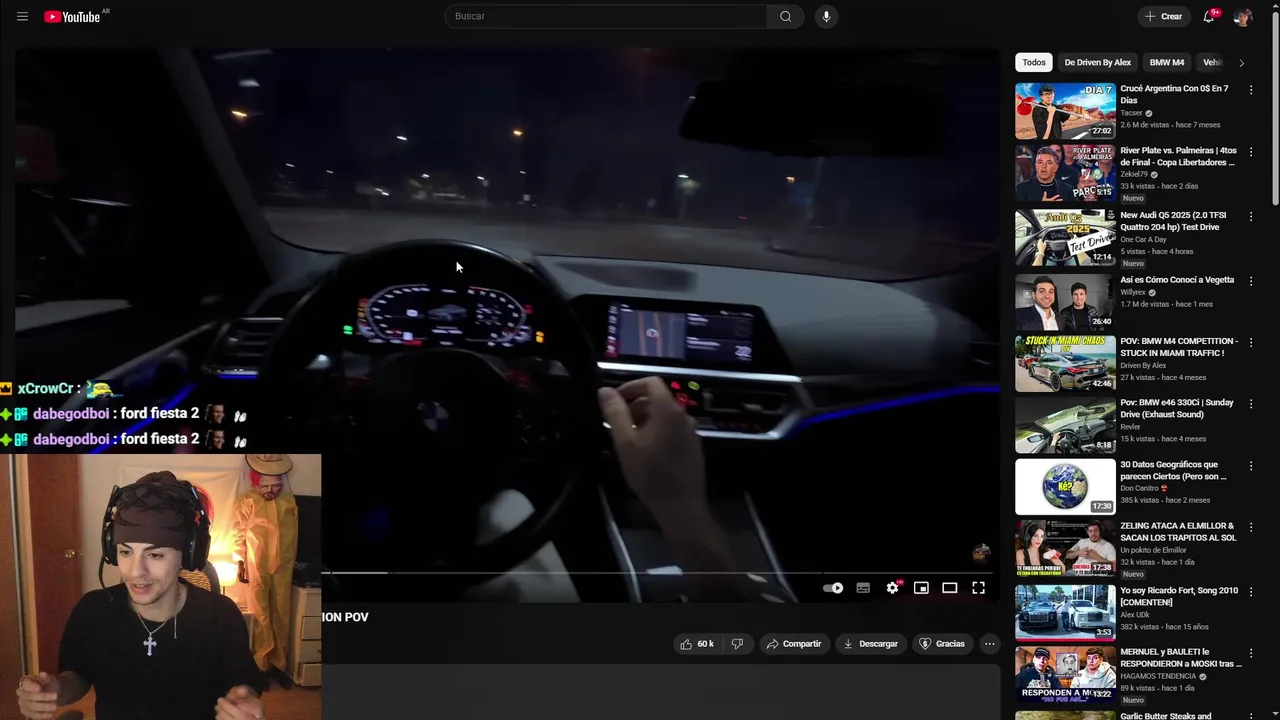Open Así es Cómo Conocí a Vegetta title
Screen dimensions: 1280x720
pyautogui.click(x=1177, y=280)
